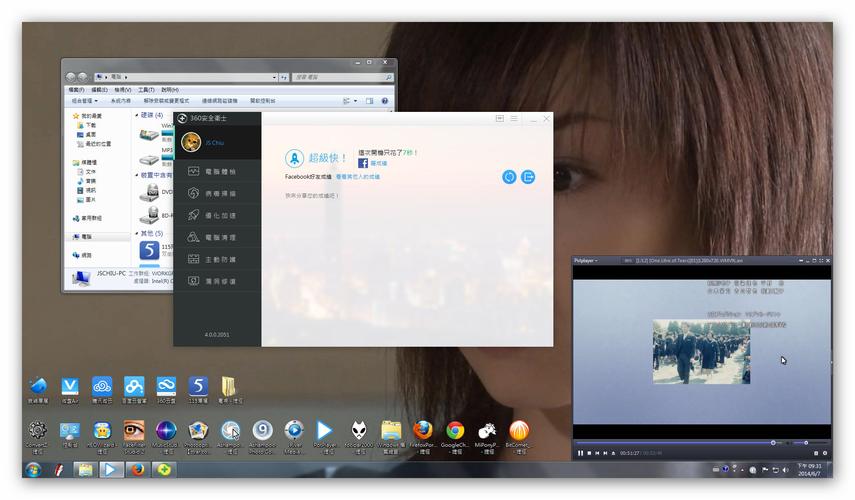Expand the 組合管理 dropdown in Explorer
Image resolution: width=855 pixels, height=500 pixels.
click(x=84, y=100)
